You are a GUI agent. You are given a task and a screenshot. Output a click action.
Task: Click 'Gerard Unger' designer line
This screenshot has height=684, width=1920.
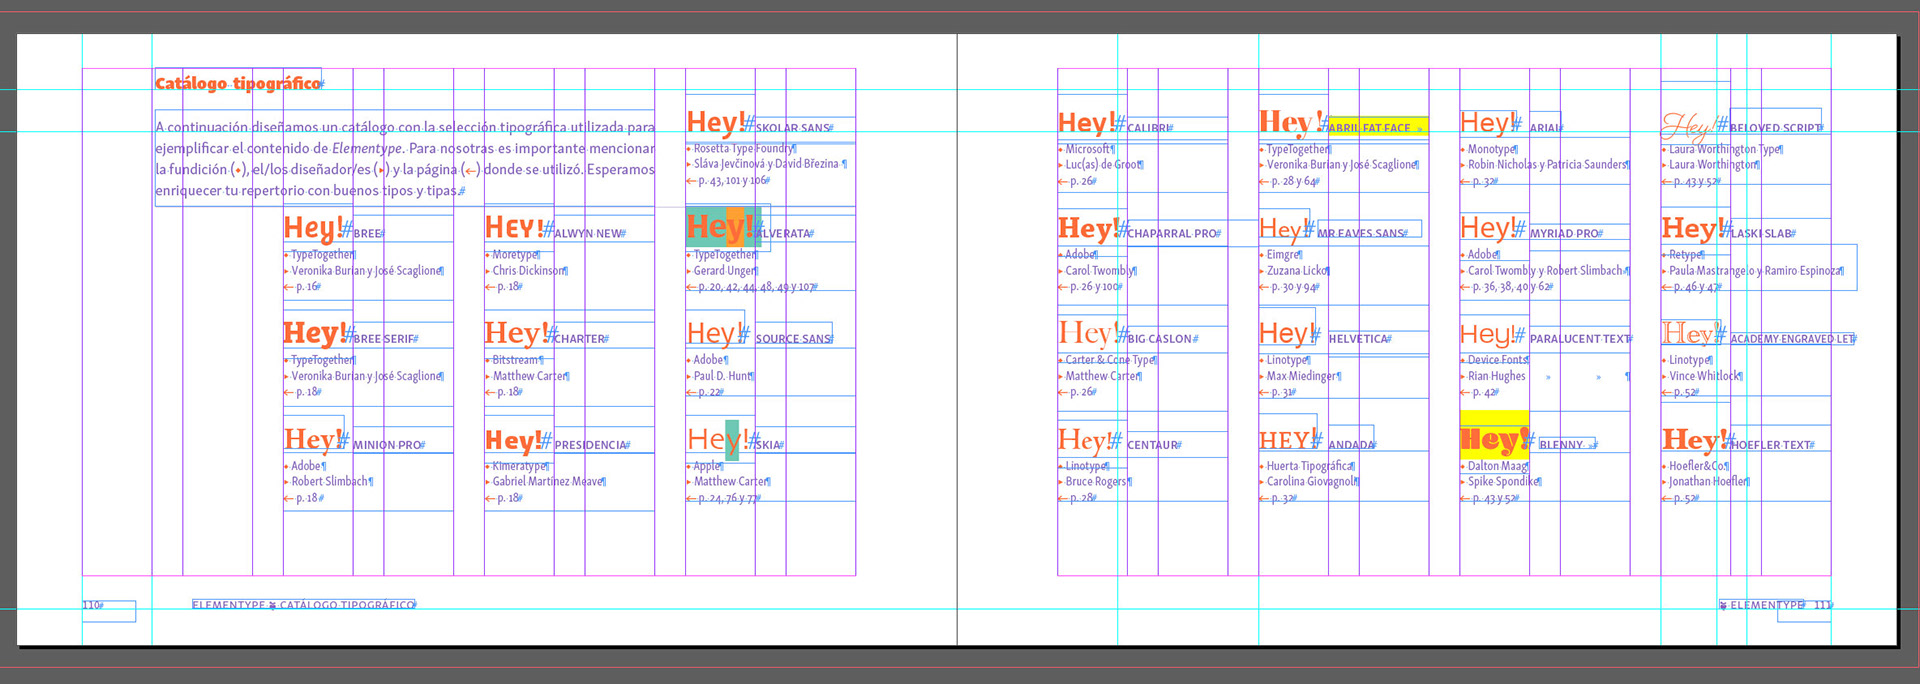click(724, 271)
